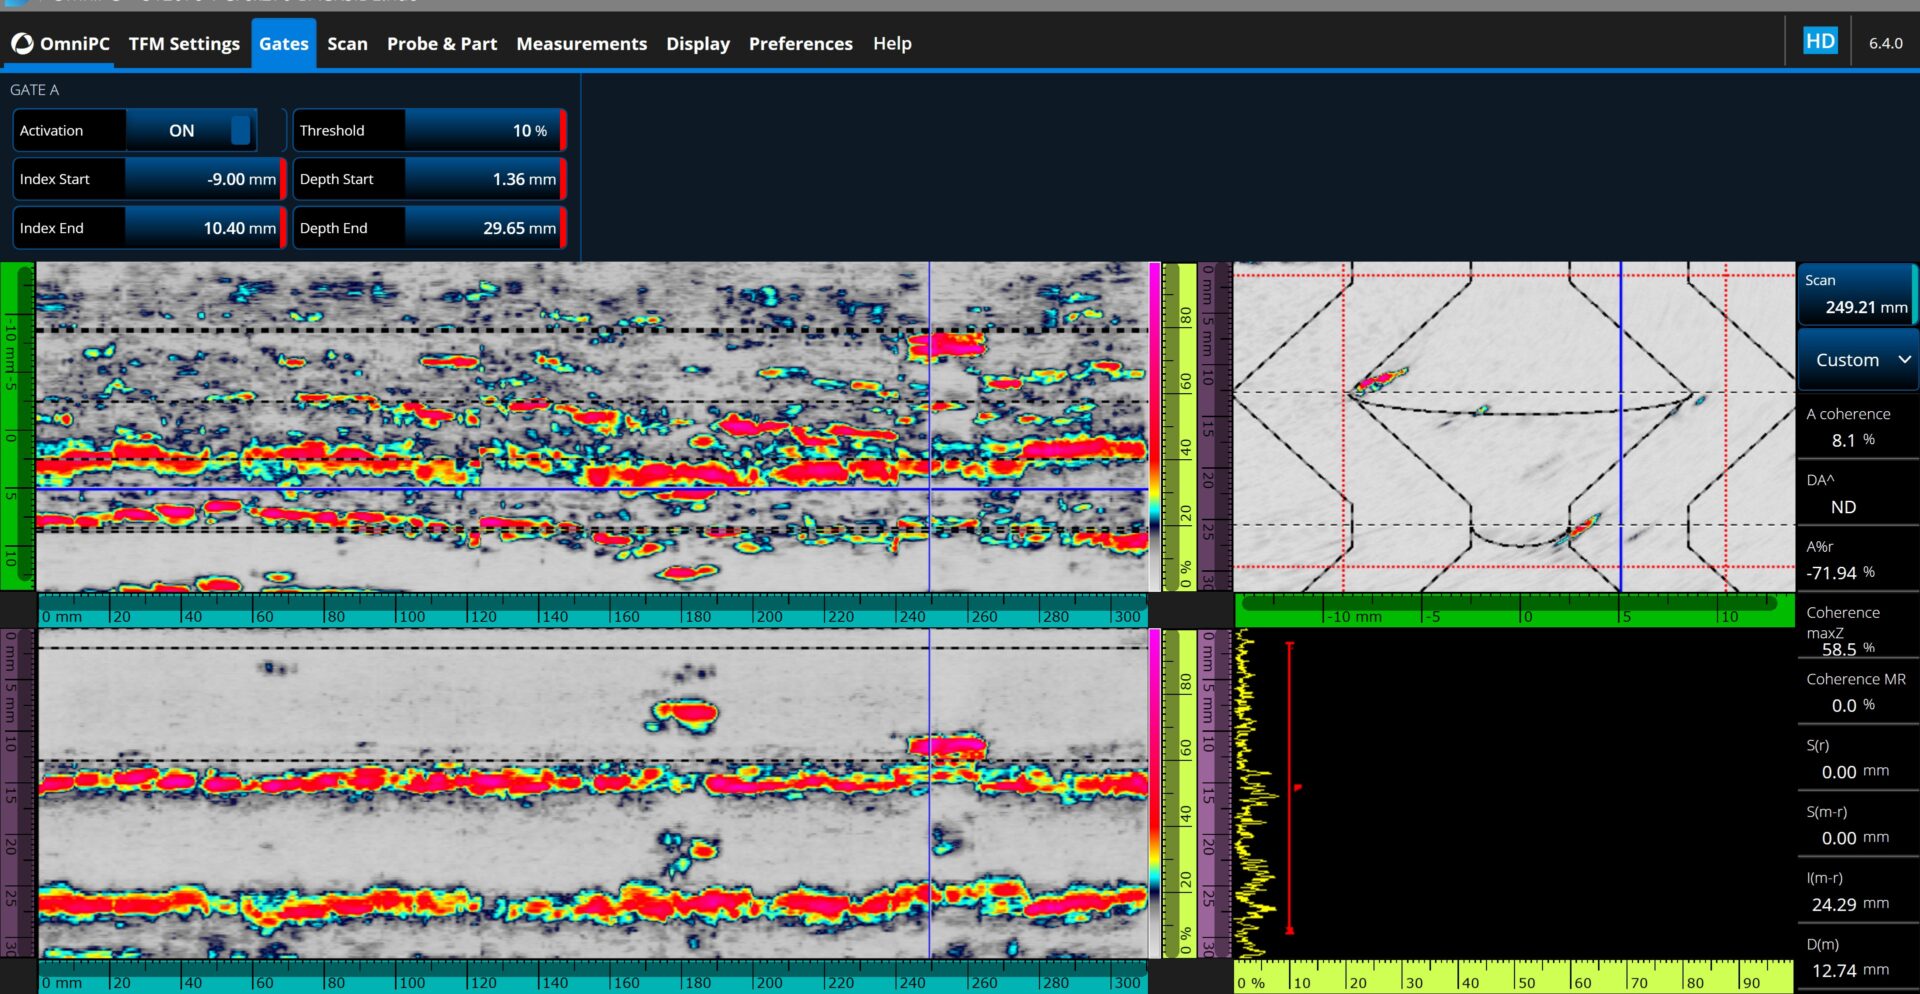This screenshot has height=994, width=1920.
Task: Edit the Index Start value
Action: click(x=203, y=179)
